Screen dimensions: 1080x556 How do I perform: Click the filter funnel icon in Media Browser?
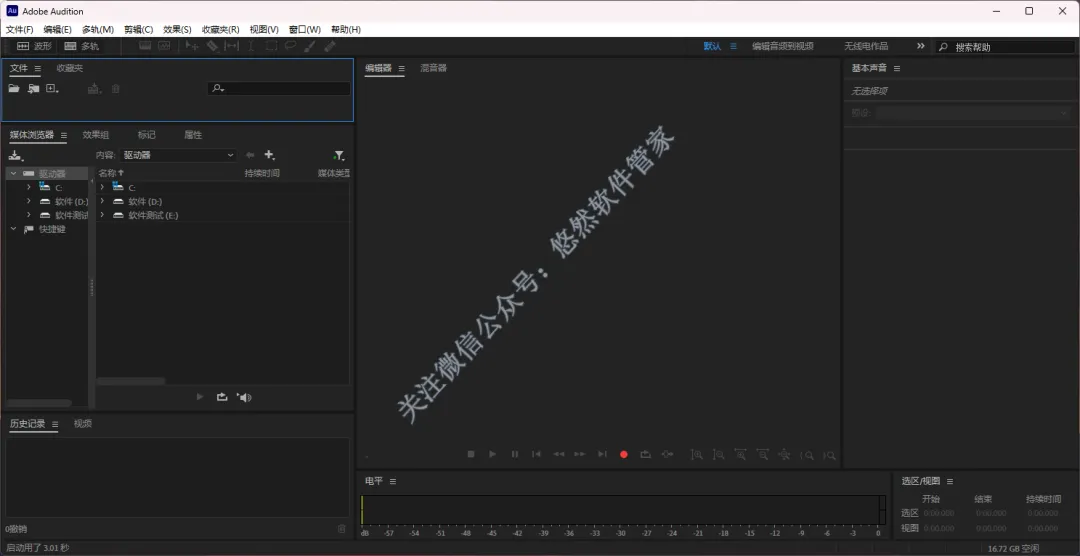338,155
